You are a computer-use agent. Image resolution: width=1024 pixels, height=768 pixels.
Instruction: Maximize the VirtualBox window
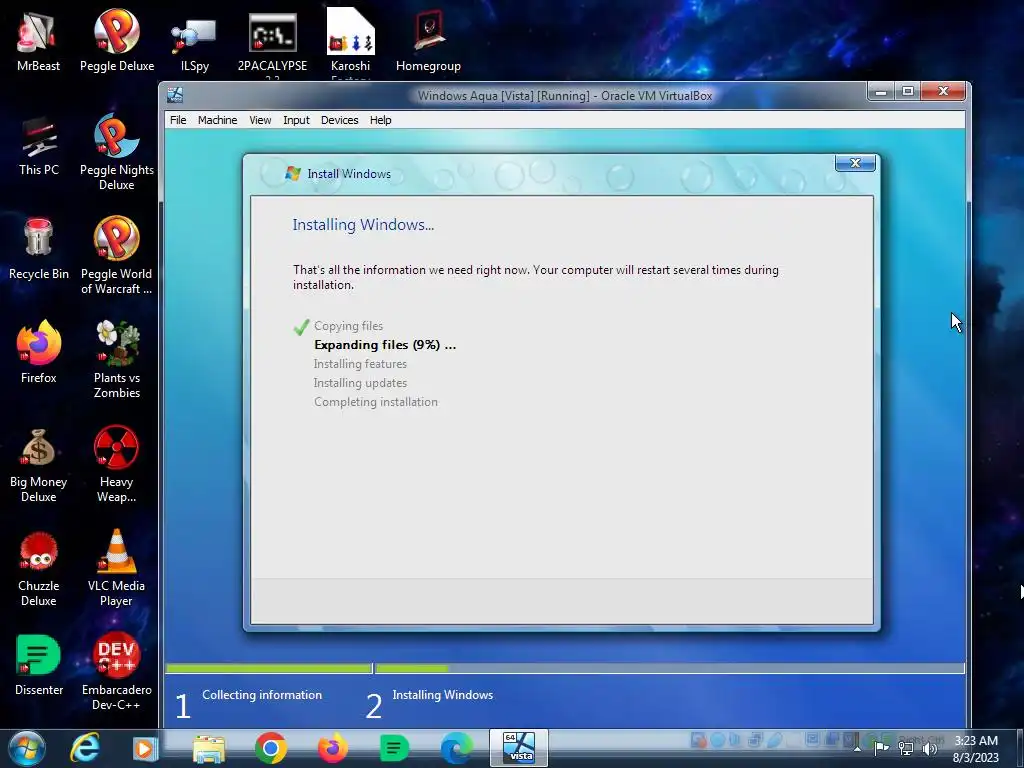pyautogui.click(x=908, y=91)
